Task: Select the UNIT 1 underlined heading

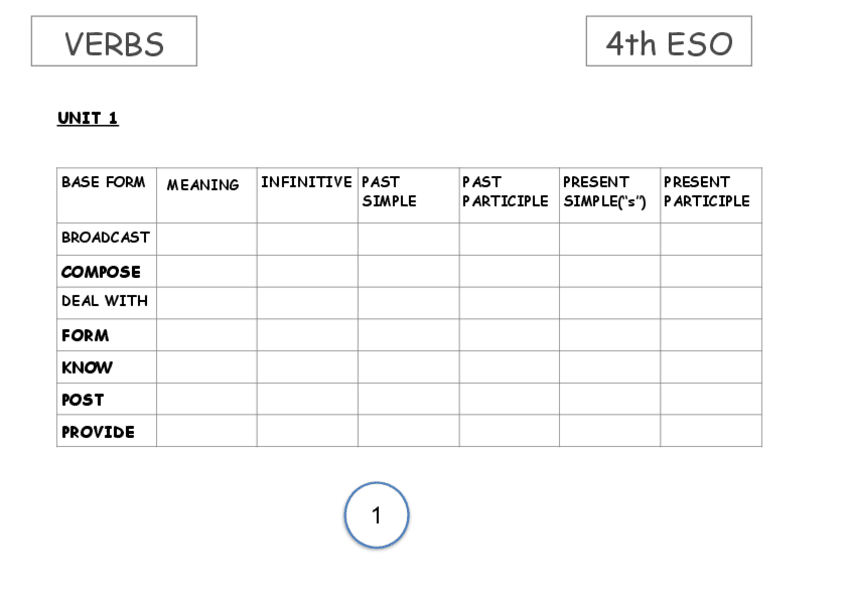Action: click(x=88, y=118)
